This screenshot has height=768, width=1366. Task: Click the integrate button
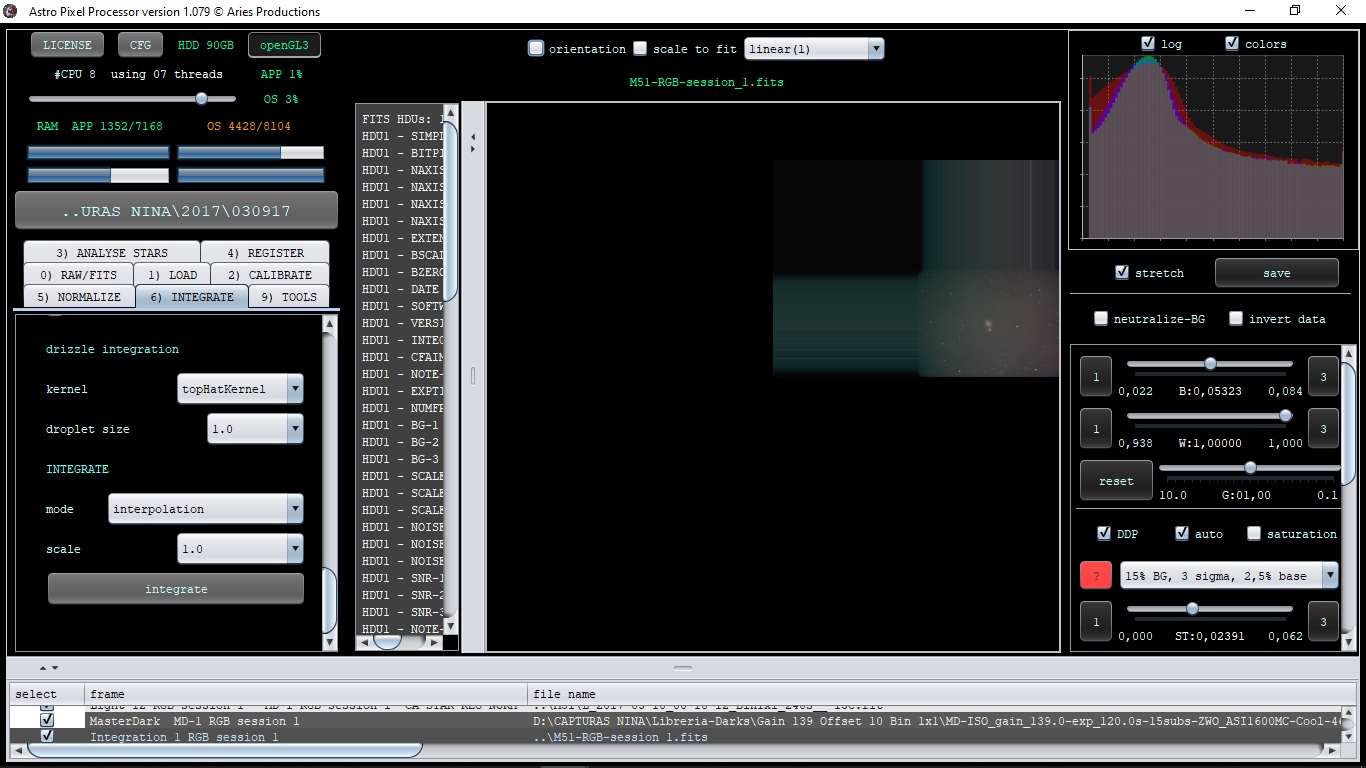pyautogui.click(x=176, y=589)
